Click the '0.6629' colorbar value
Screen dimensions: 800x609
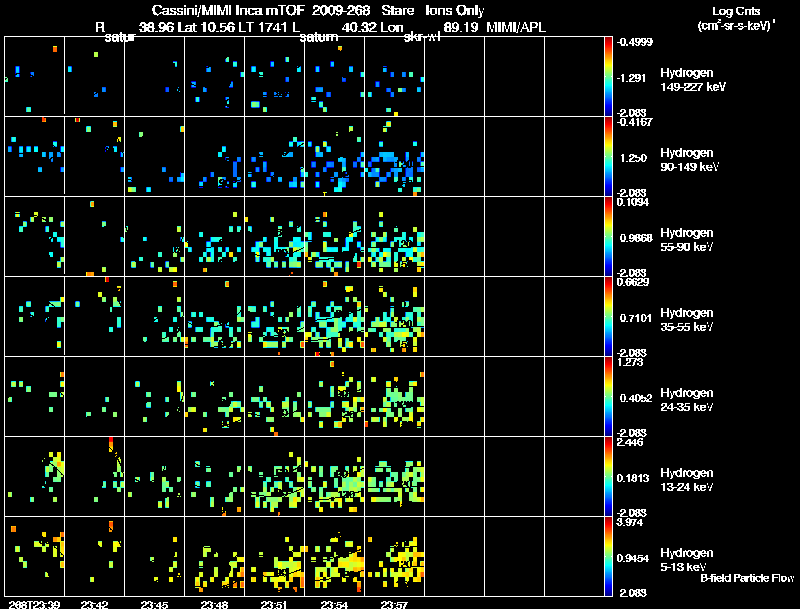(x=633, y=282)
